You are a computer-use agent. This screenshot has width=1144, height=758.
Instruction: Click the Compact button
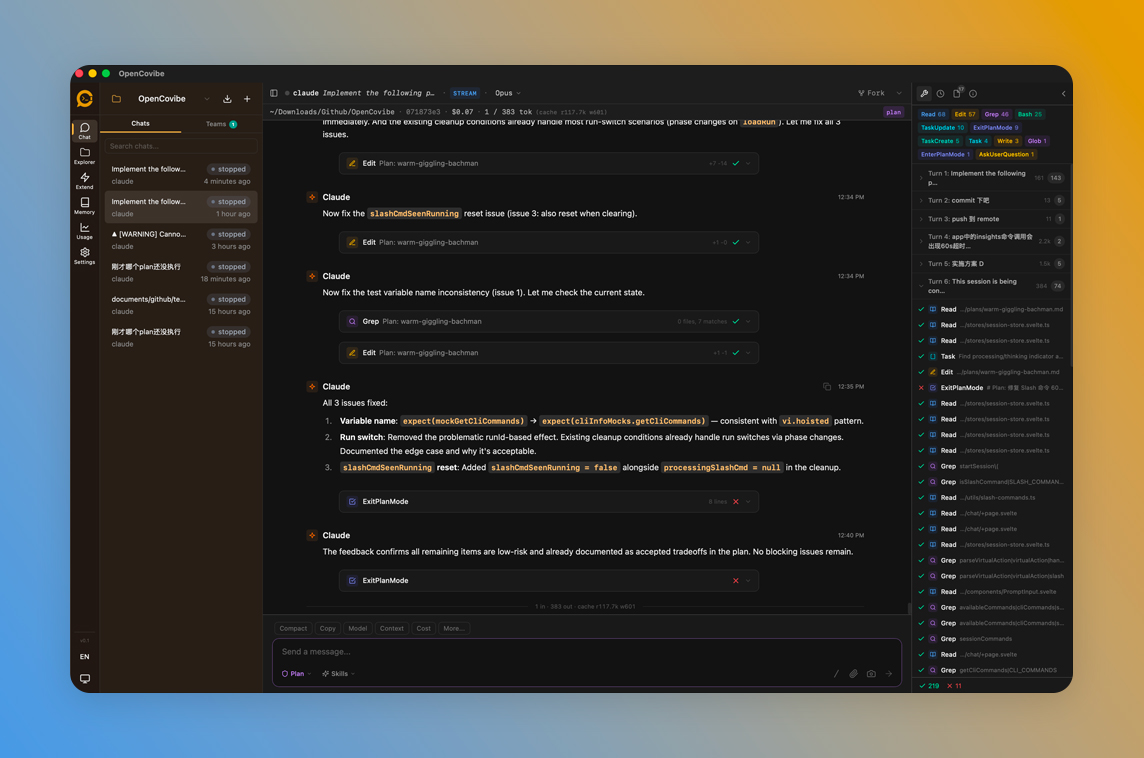[x=293, y=629]
